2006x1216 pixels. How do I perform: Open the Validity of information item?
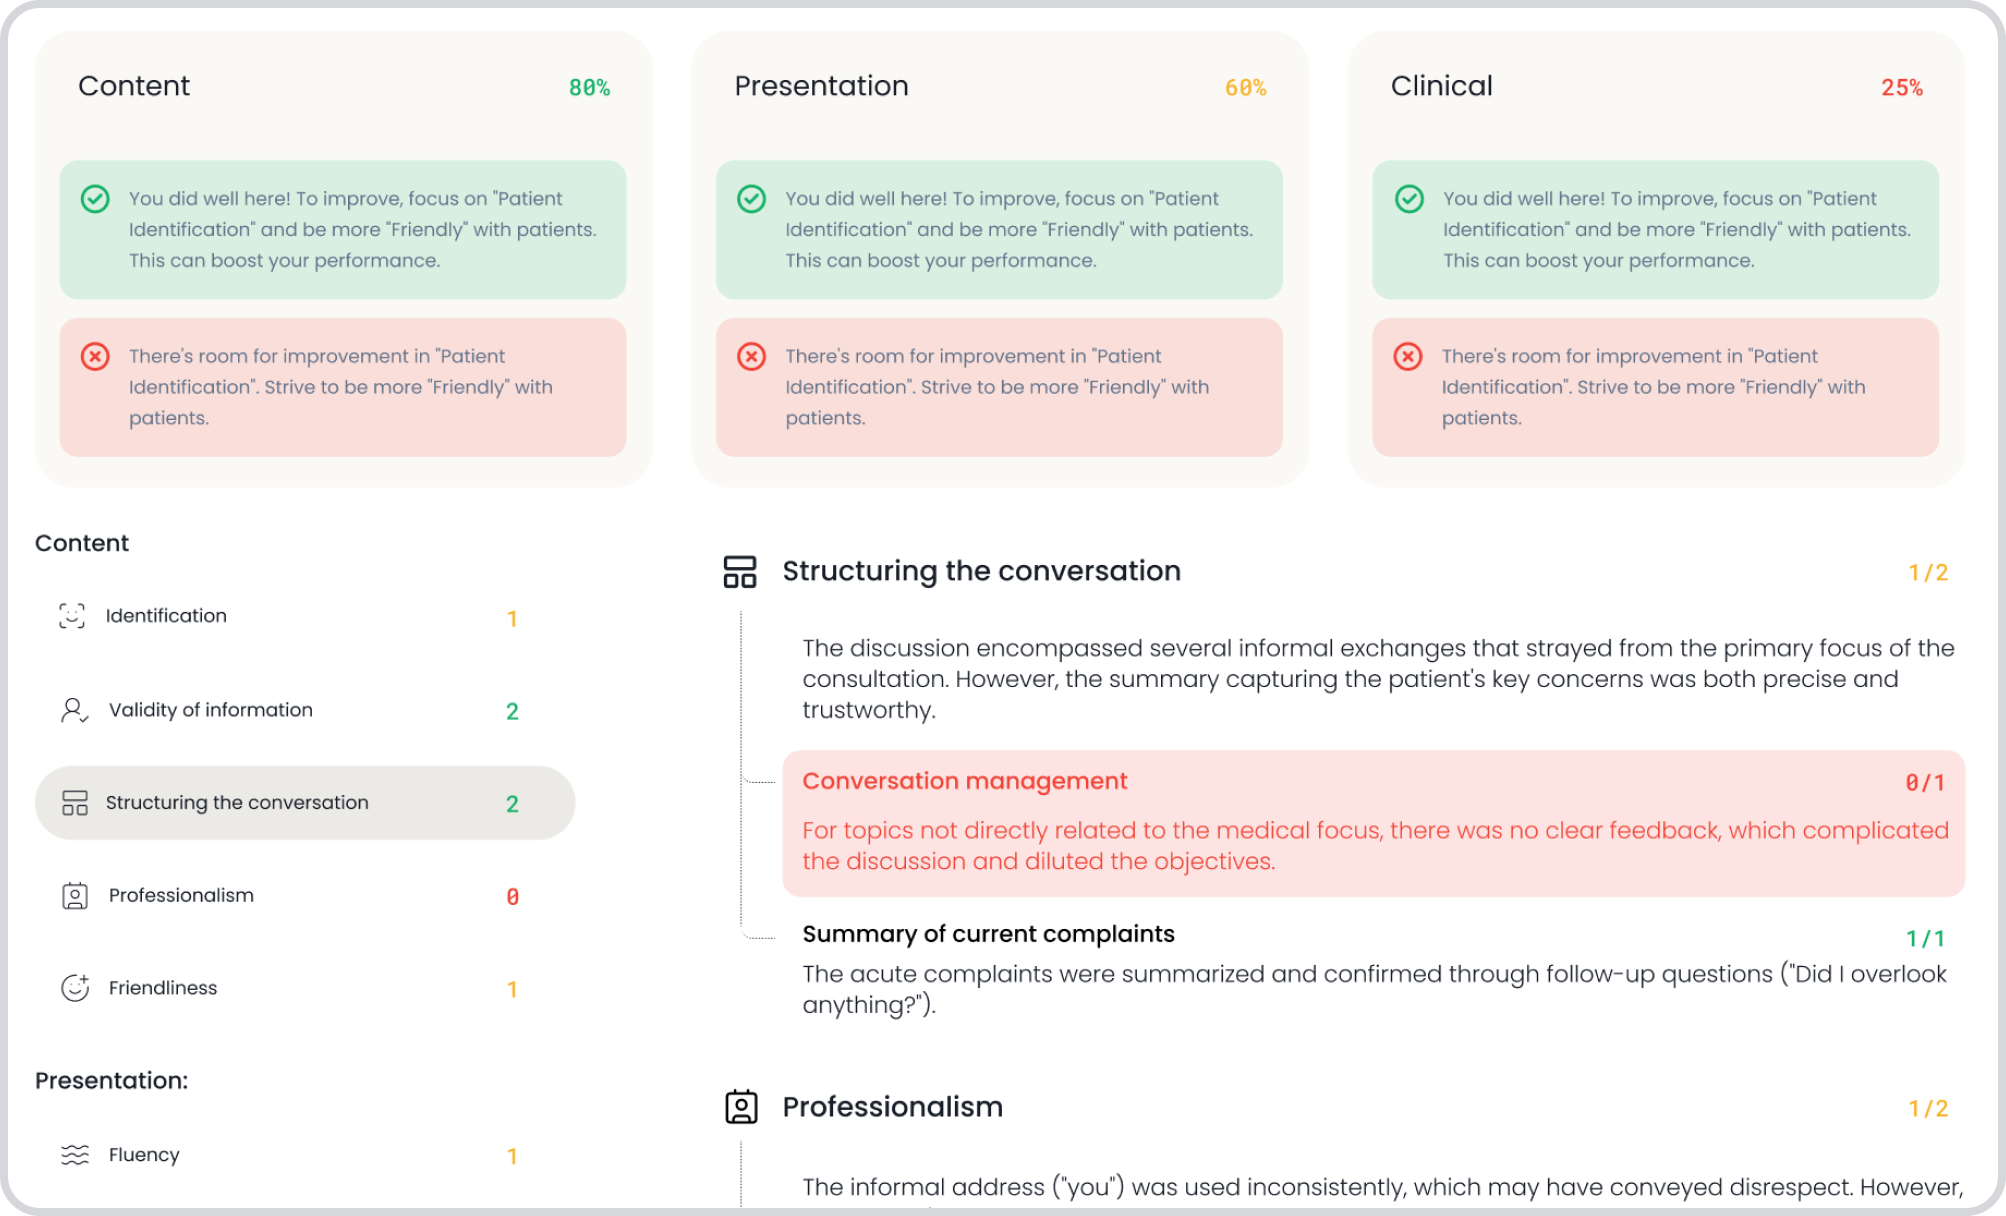211,710
